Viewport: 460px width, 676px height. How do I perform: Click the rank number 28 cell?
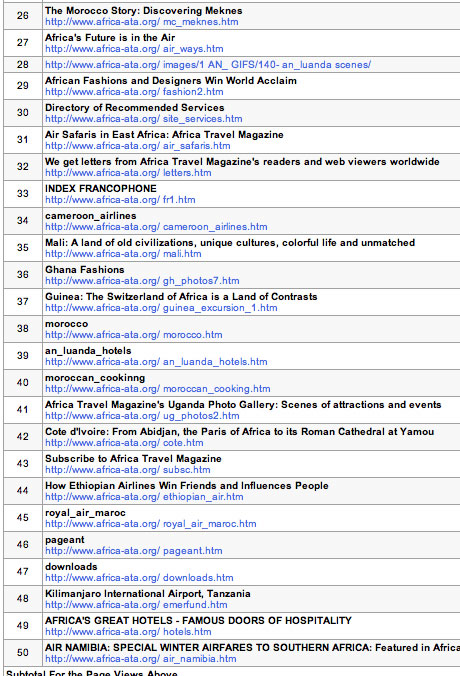point(23,65)
